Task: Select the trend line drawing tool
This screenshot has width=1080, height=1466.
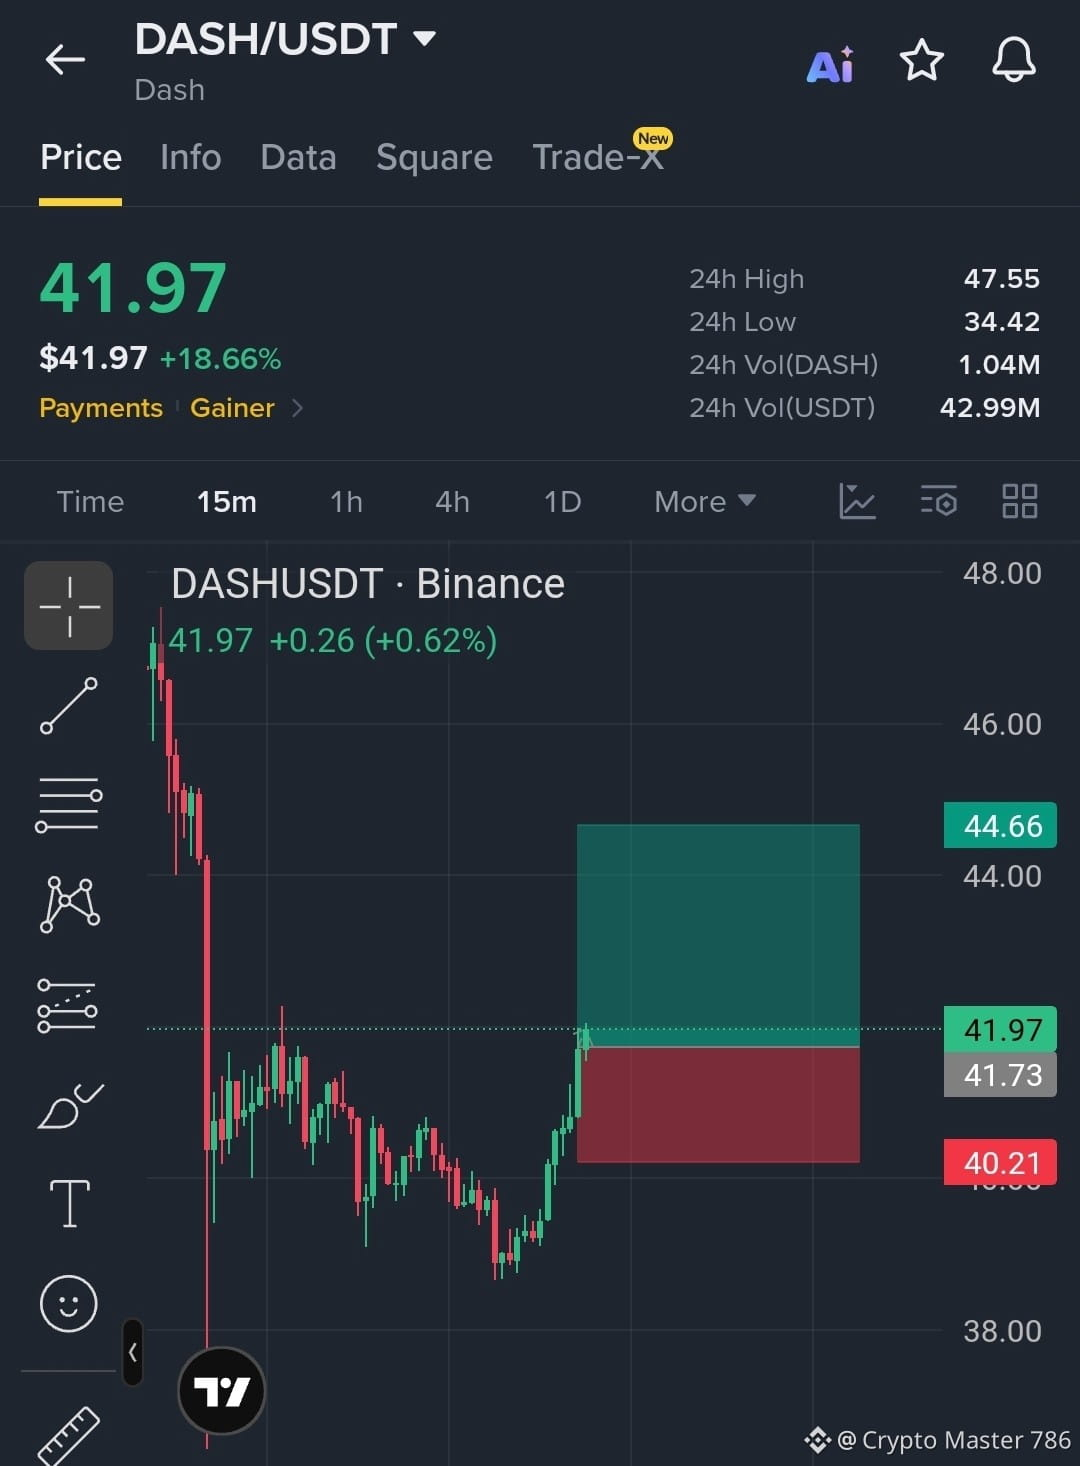Action: 69,705
